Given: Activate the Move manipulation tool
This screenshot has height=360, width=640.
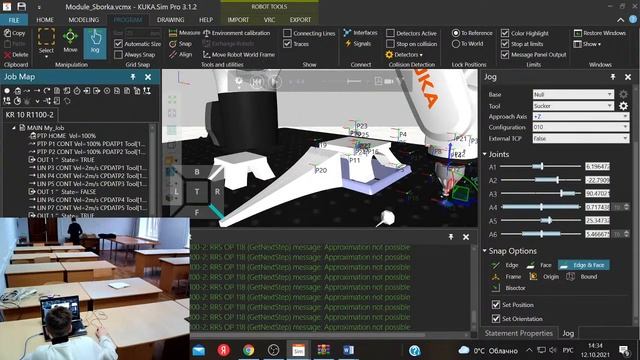Looking at the screenshot, I should pos(70,41).
